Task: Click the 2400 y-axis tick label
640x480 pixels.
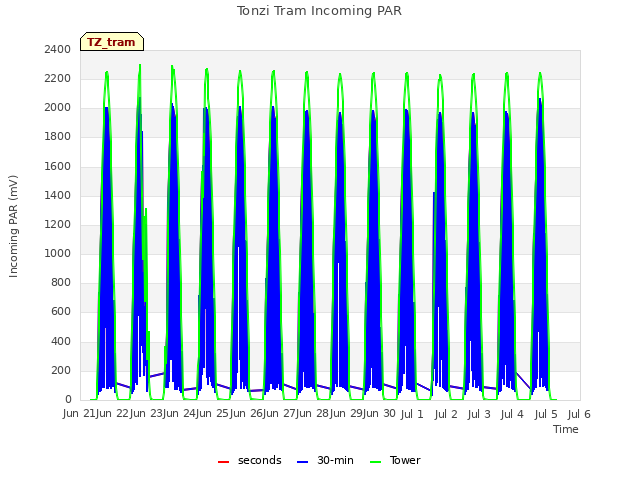Action: click(x=58, y=49)
